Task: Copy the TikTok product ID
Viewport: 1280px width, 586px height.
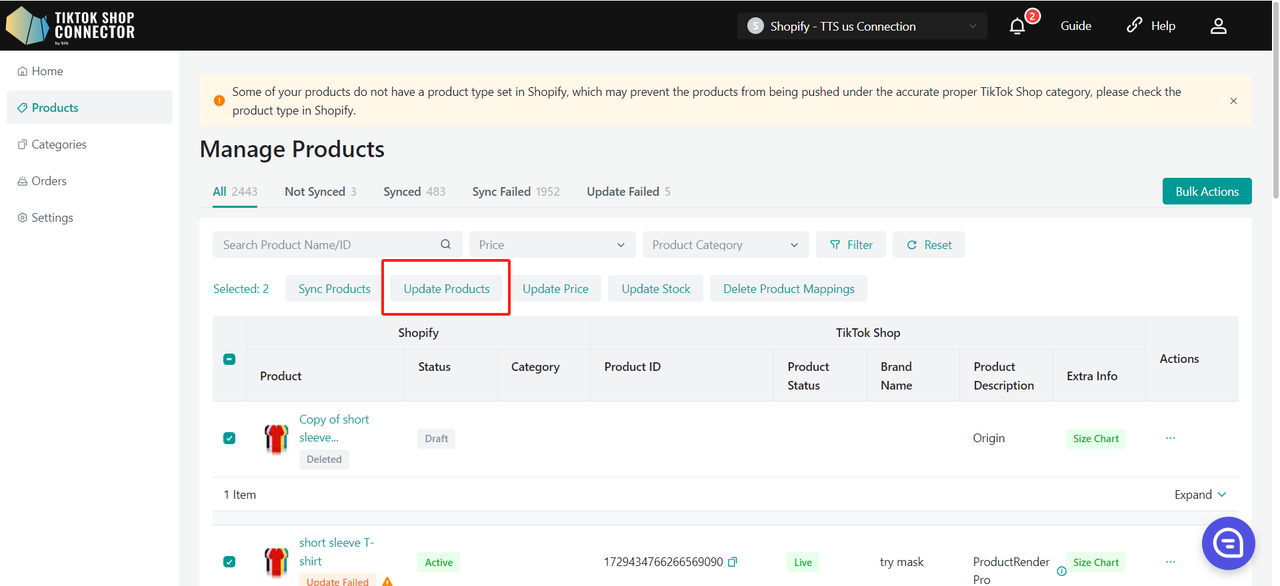Action: coord(732,563)
